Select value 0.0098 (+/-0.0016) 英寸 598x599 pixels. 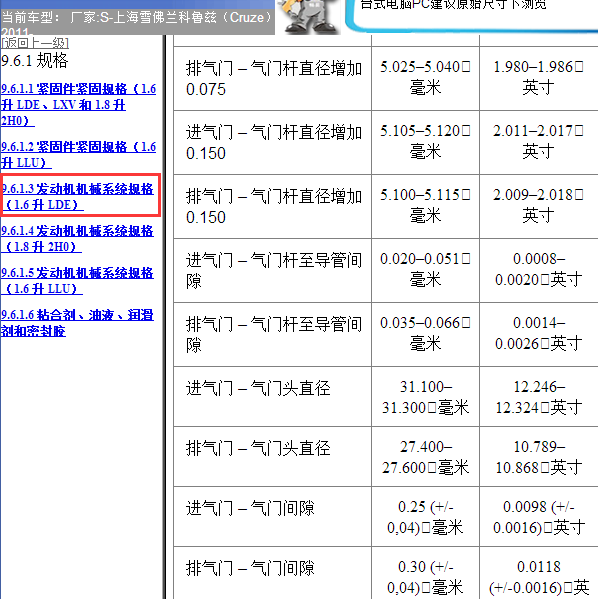coord(538,517)
